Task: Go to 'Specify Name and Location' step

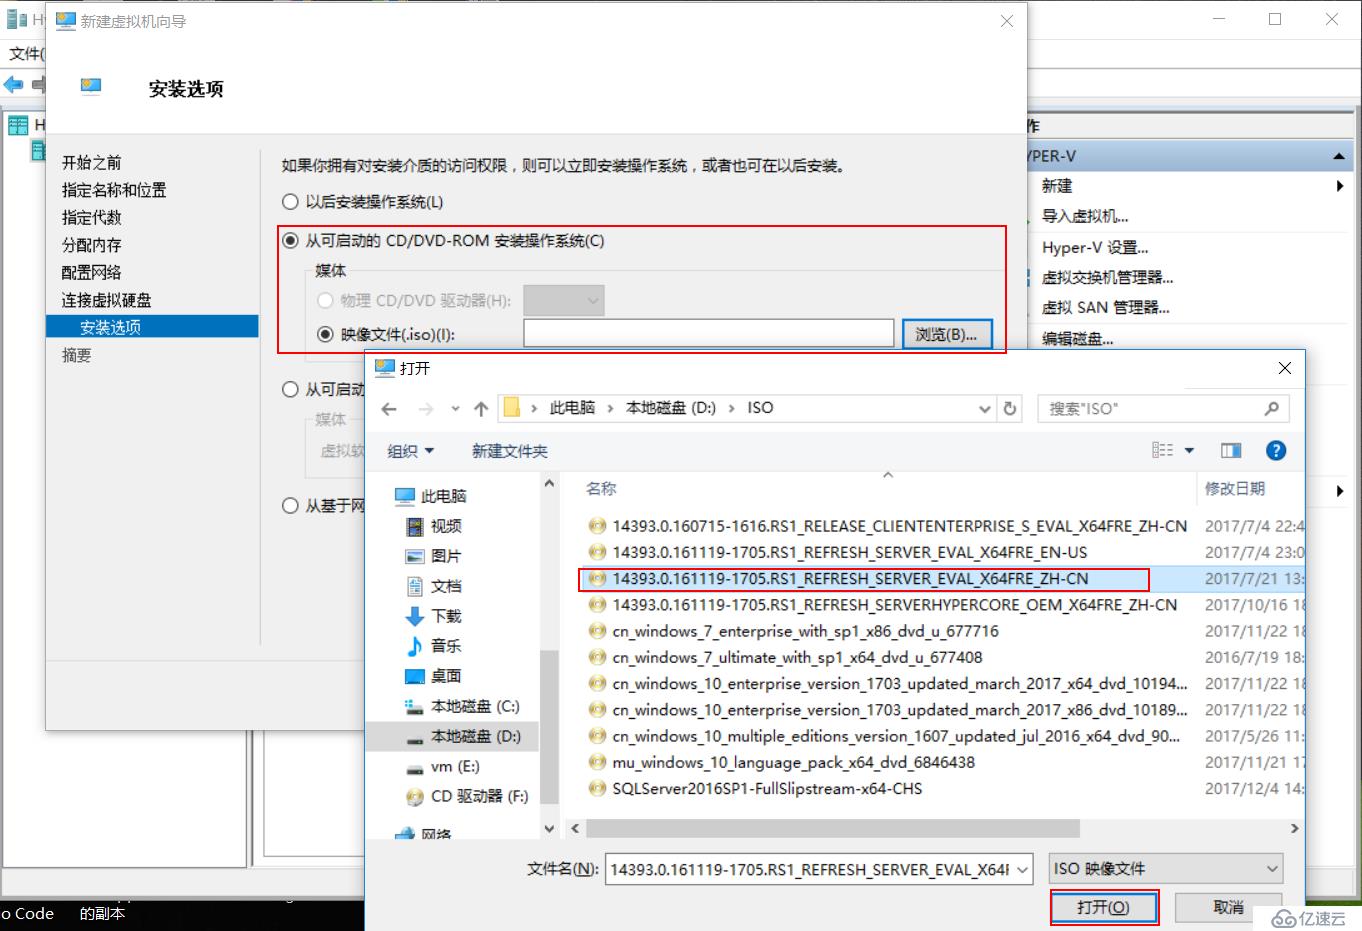Action: 114,190
